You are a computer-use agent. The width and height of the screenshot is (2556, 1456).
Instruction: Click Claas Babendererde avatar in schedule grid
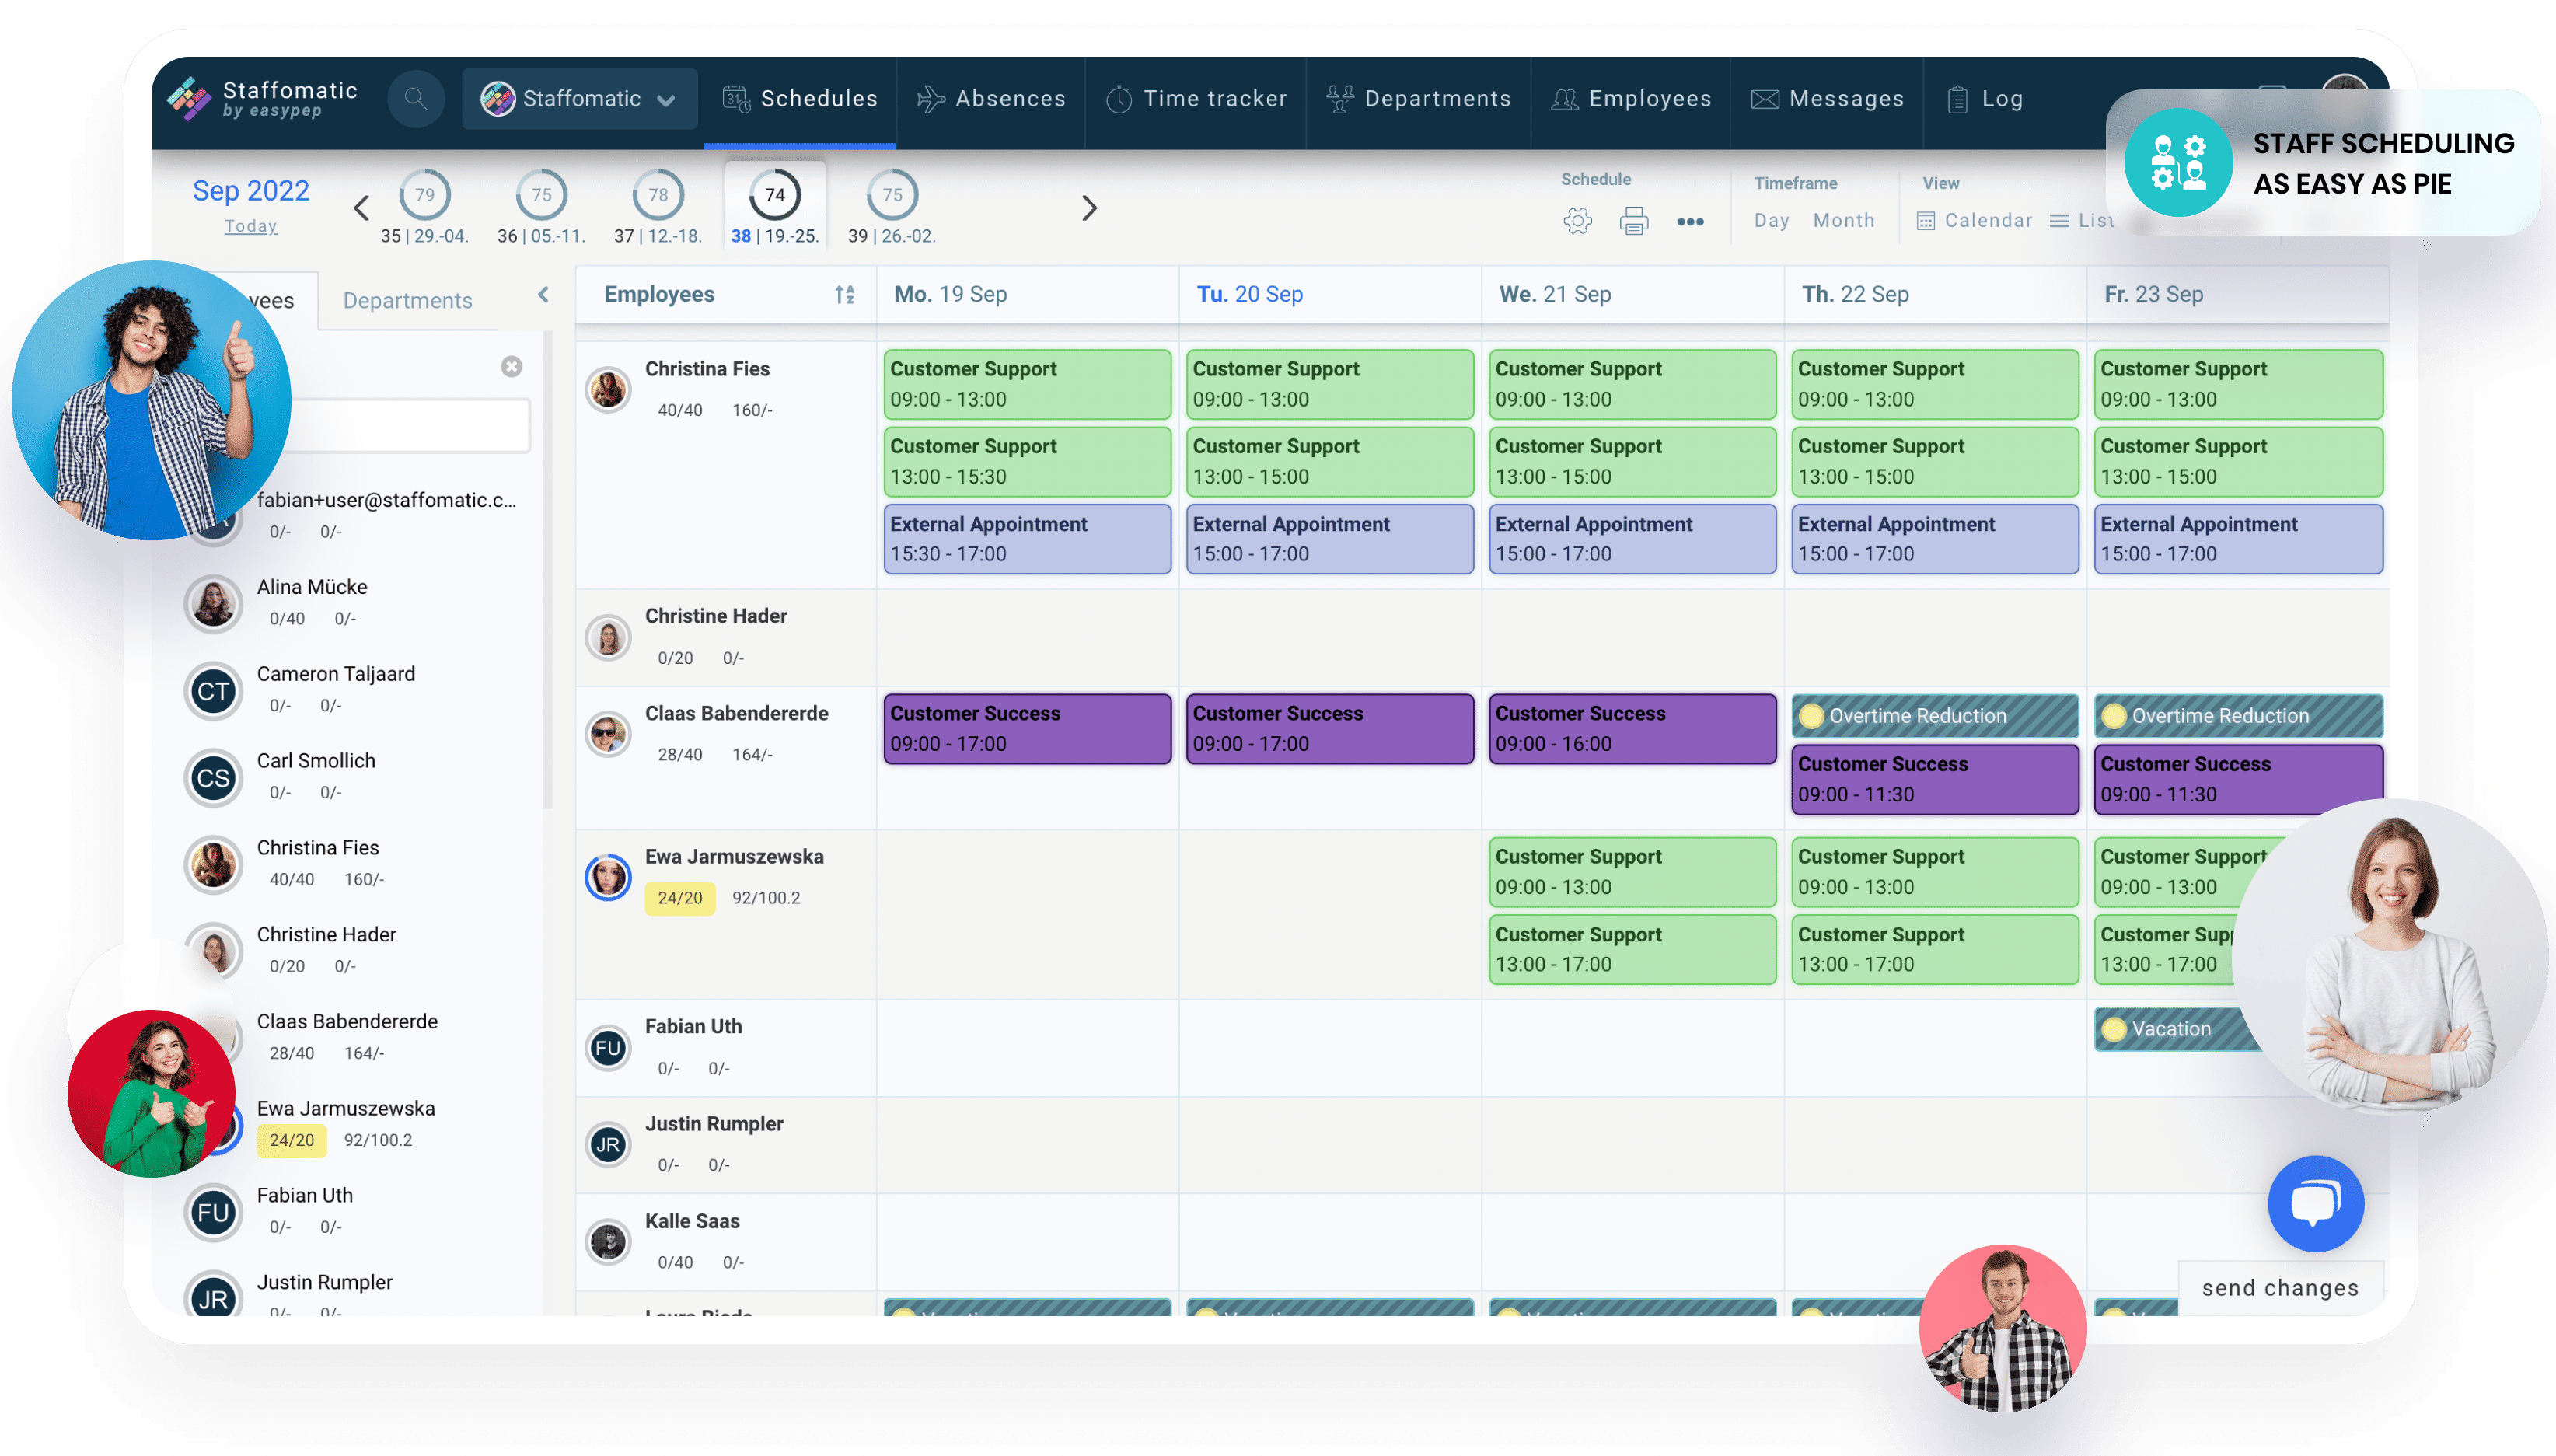click(608, 735)
